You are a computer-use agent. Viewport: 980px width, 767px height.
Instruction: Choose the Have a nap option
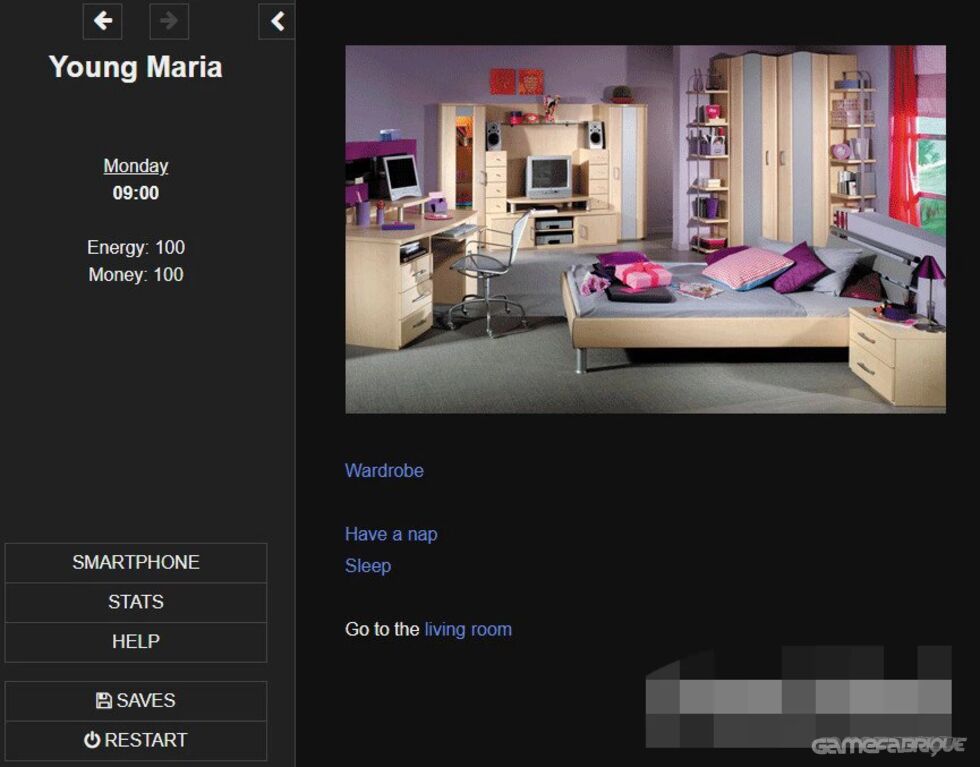click(391, 534)
